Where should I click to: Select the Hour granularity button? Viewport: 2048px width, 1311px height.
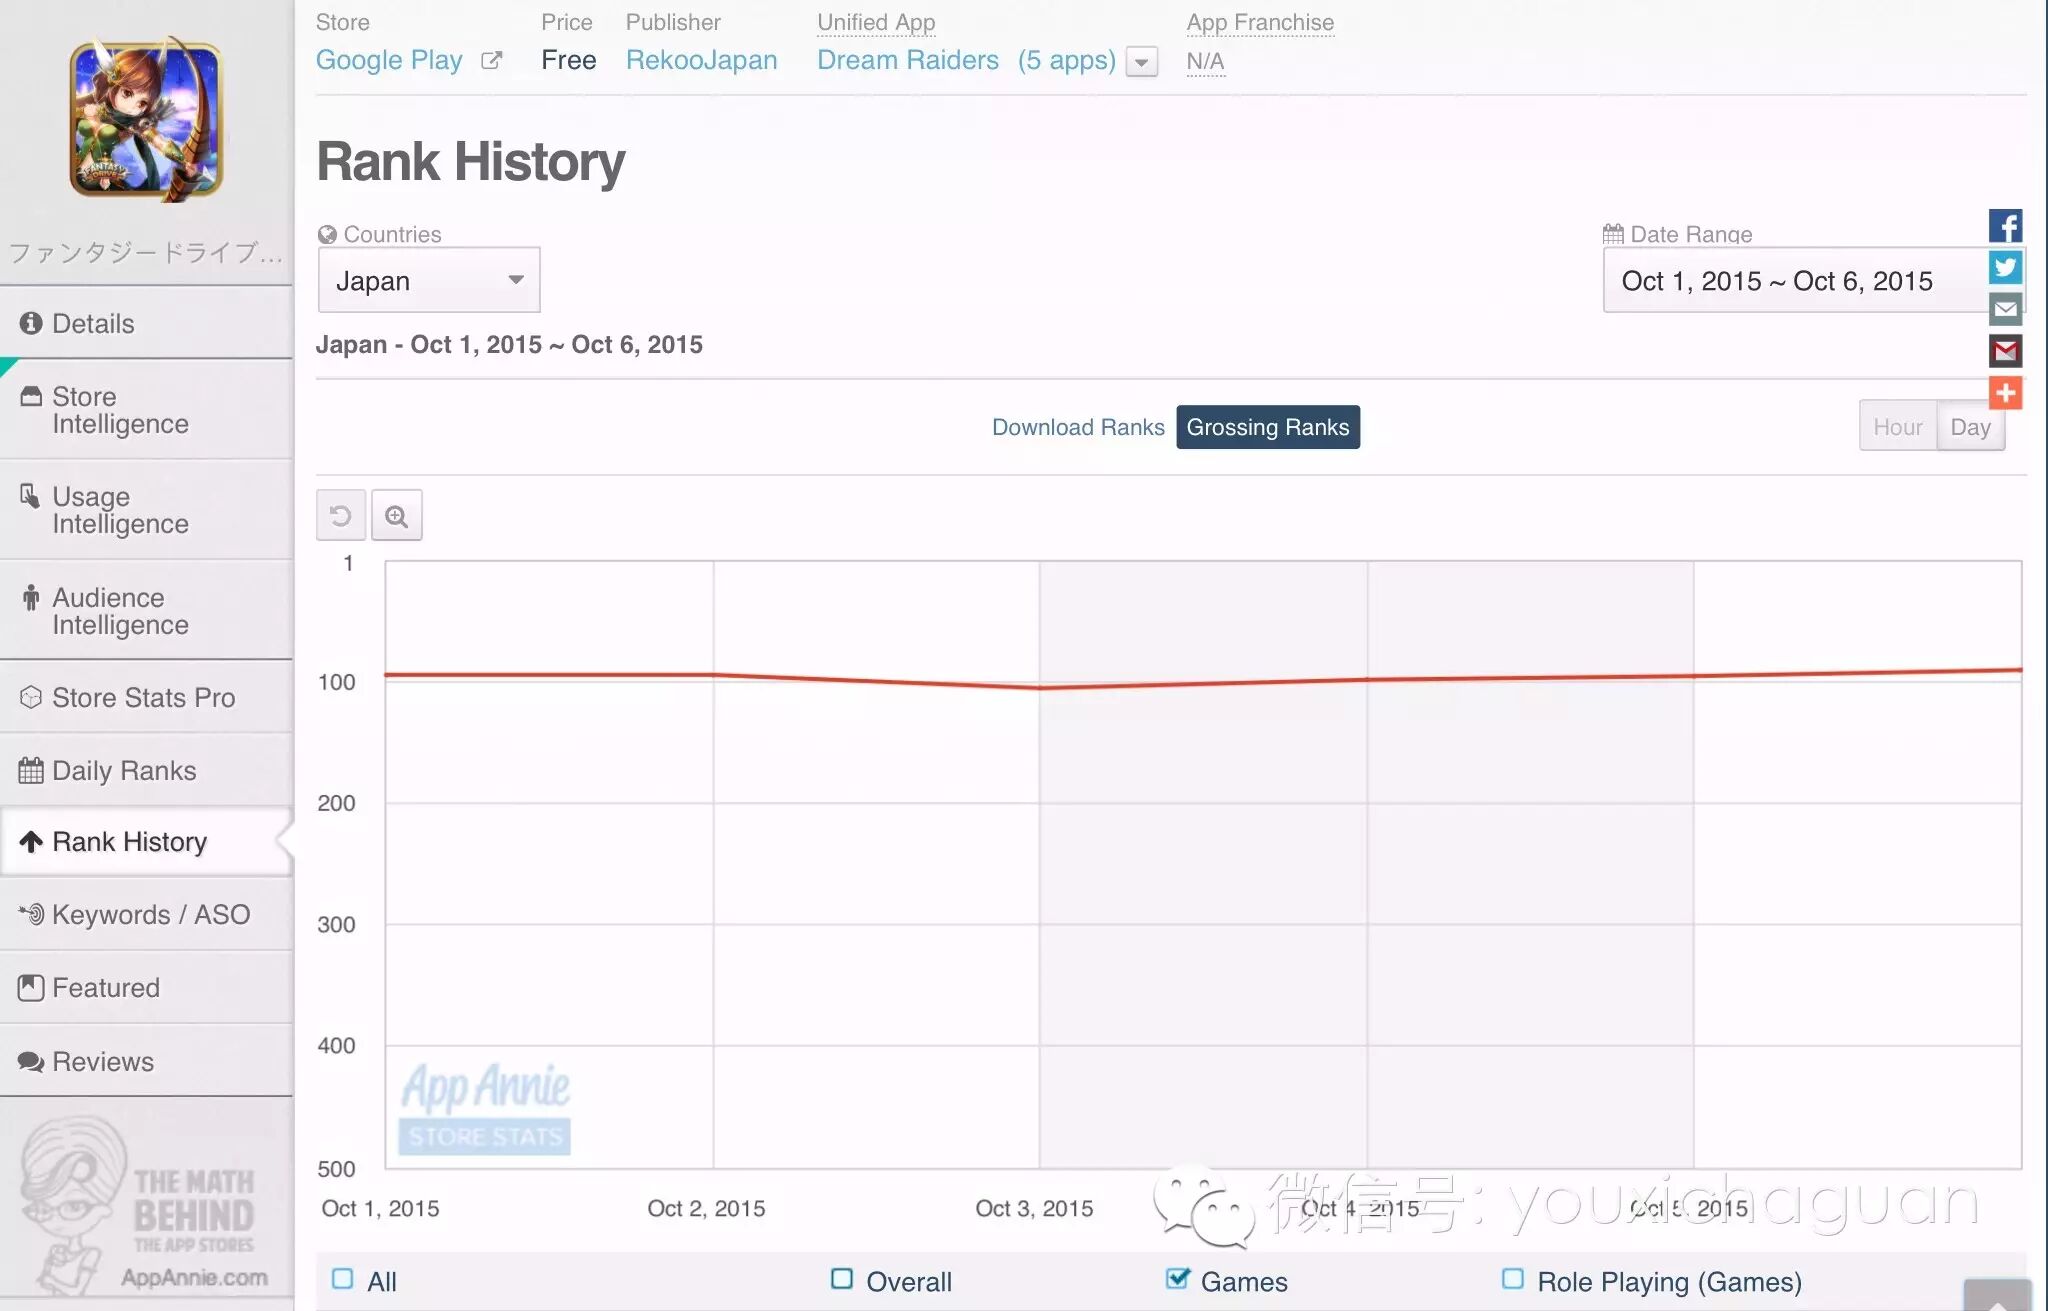click(1897, 427)
